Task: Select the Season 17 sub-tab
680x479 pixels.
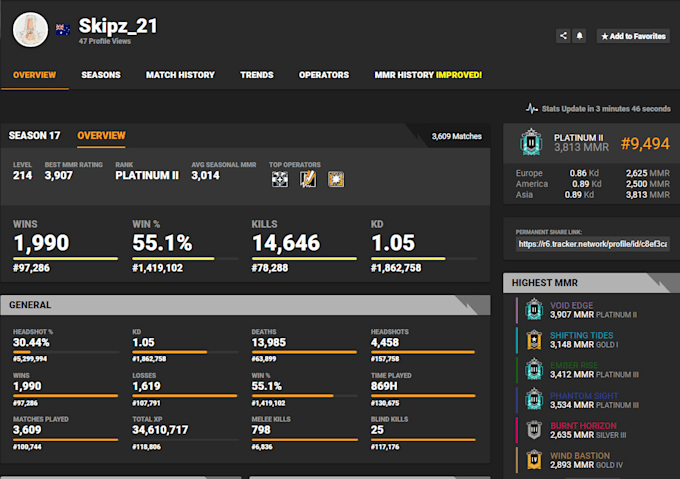Action: [x=34, y=136]
